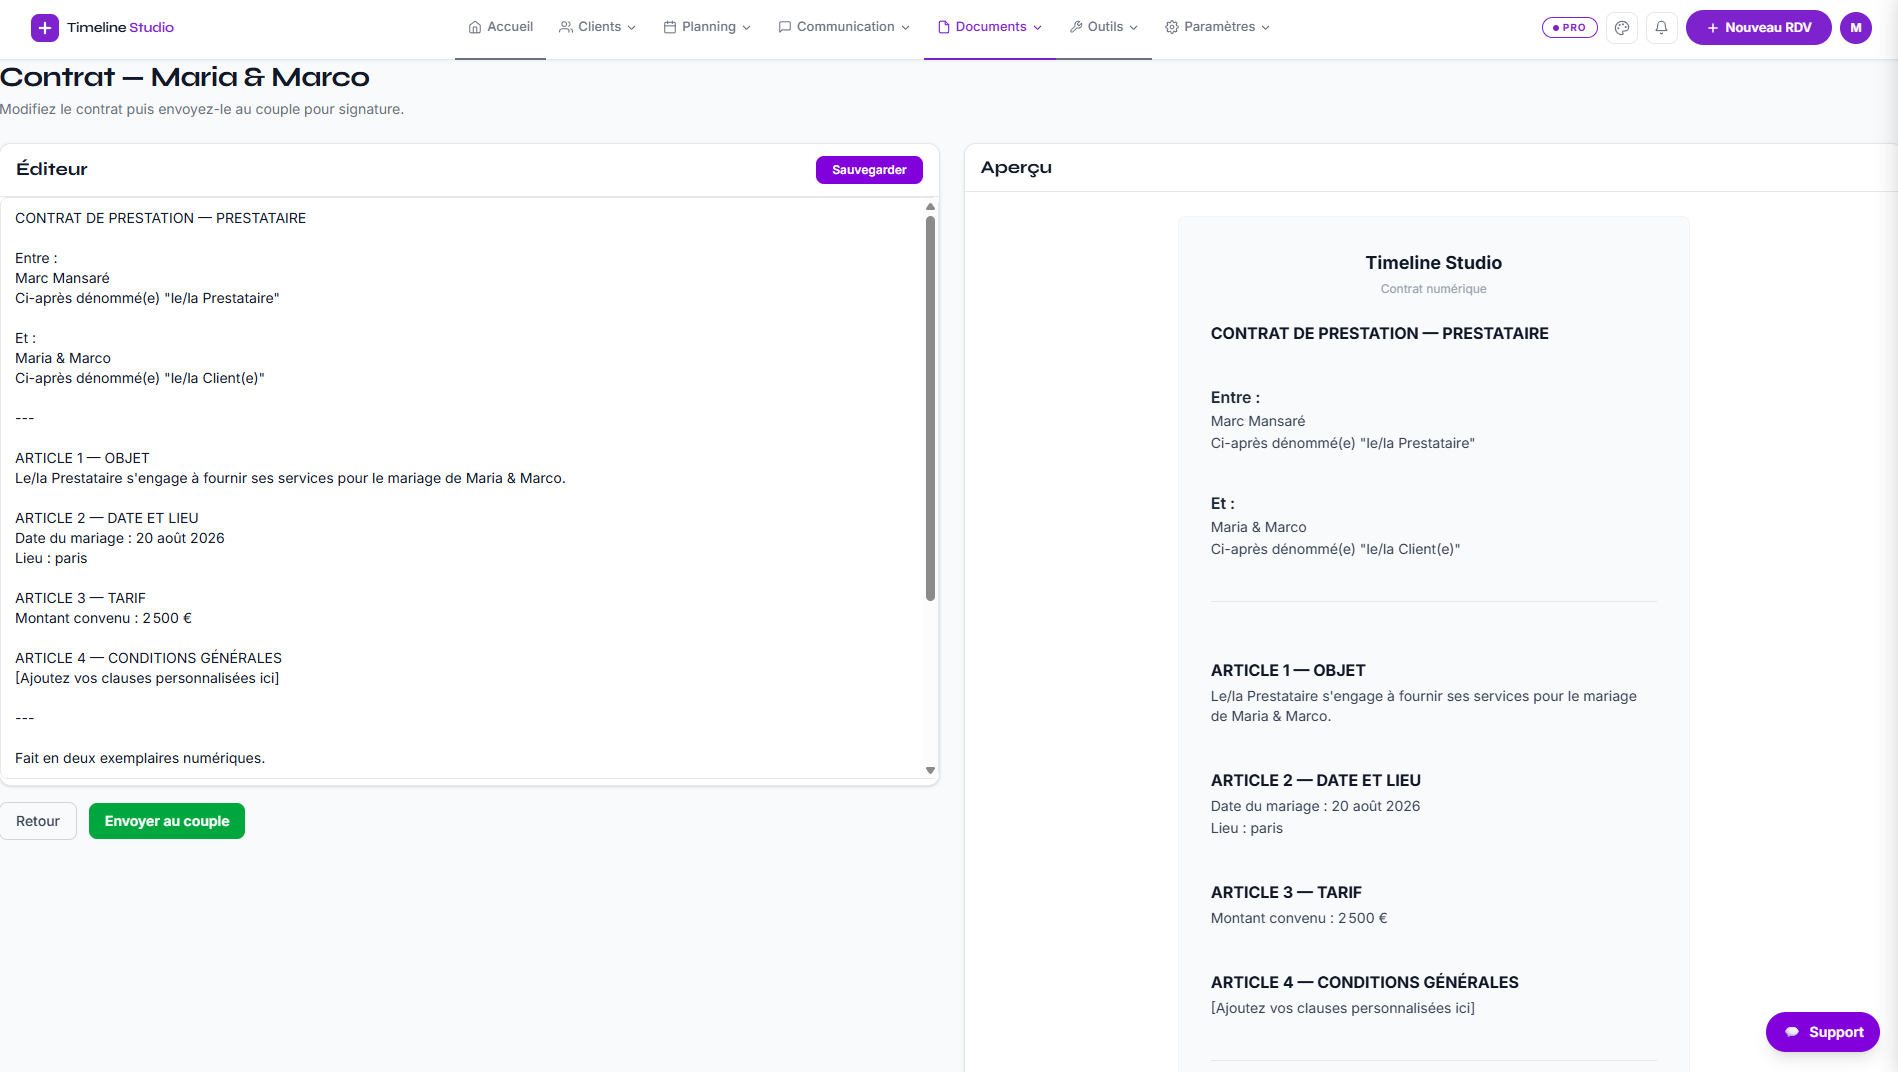Expand the Clients dropdown menu
The width and height of the screenshot is (1898, 1072).
click(597, 27)
